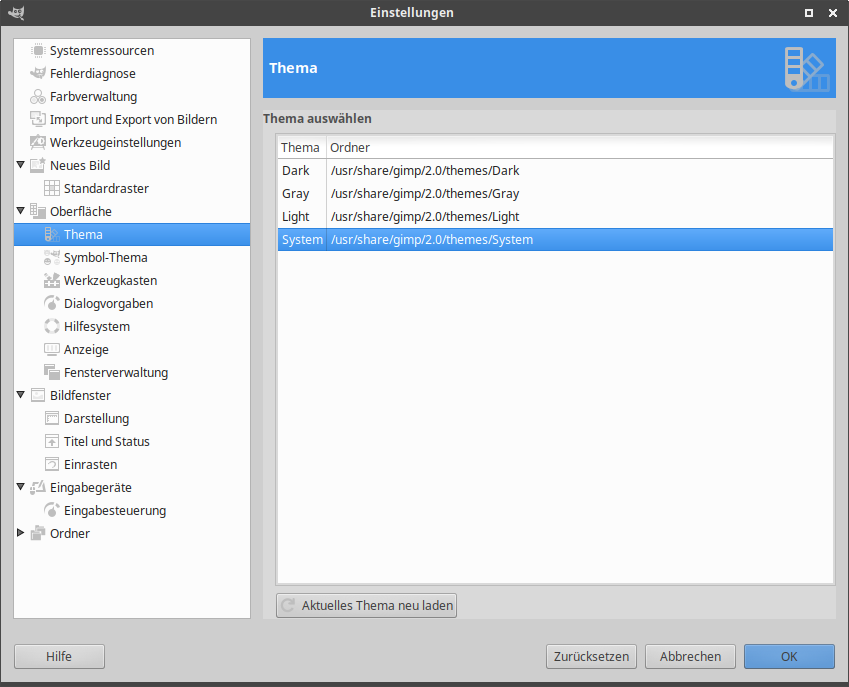Click the Fehlerdiagnose Wilber icon
The image size is (849, 687).
click(x=38, y=73)
